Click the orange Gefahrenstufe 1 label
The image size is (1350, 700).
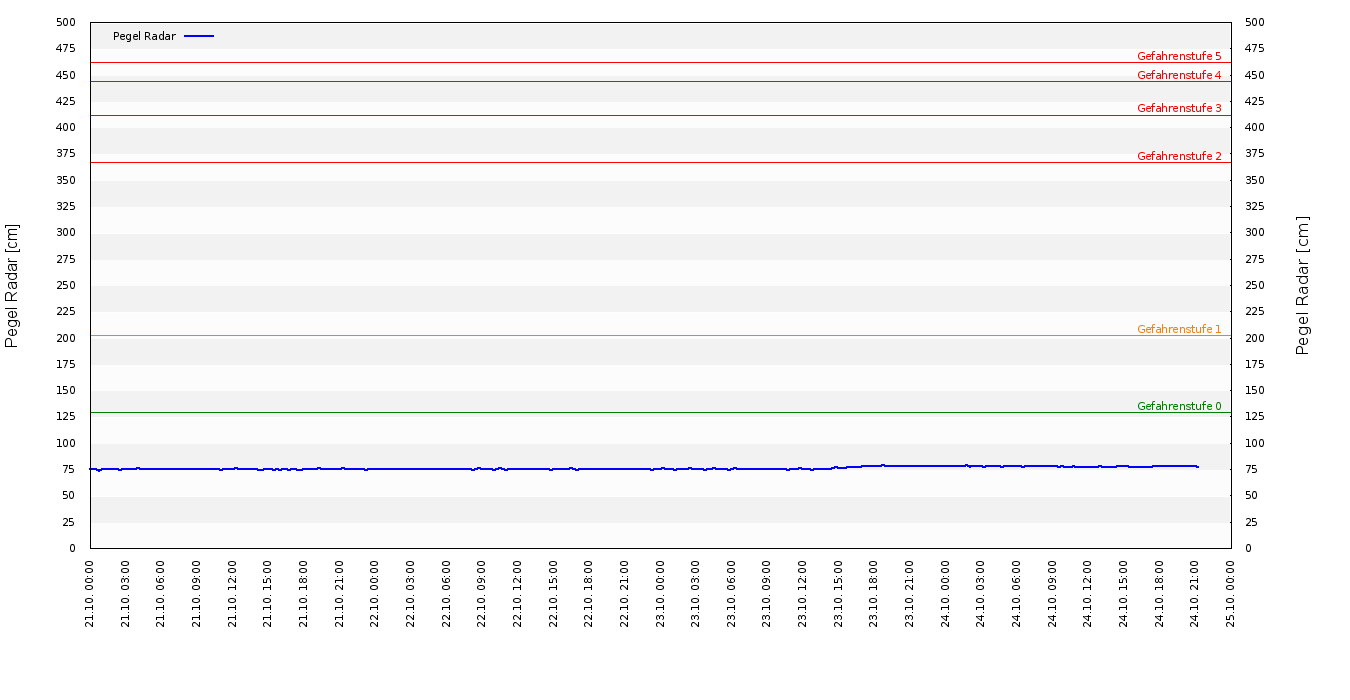point(1179,329)
